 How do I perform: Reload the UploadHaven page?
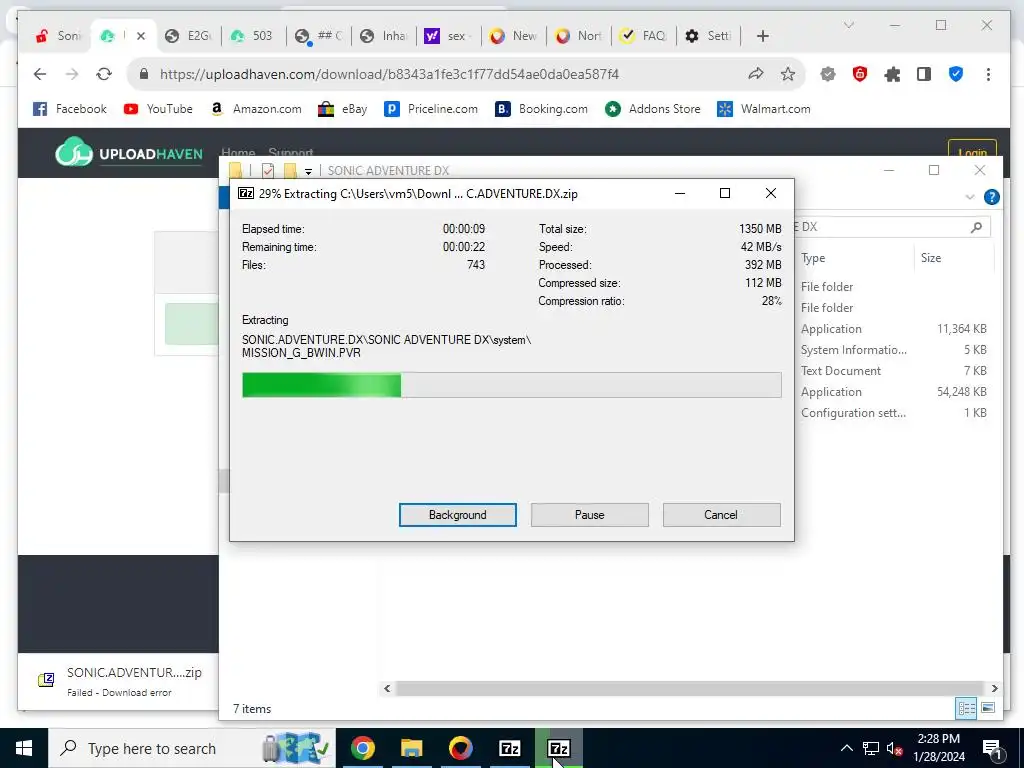tap(104, 74)
